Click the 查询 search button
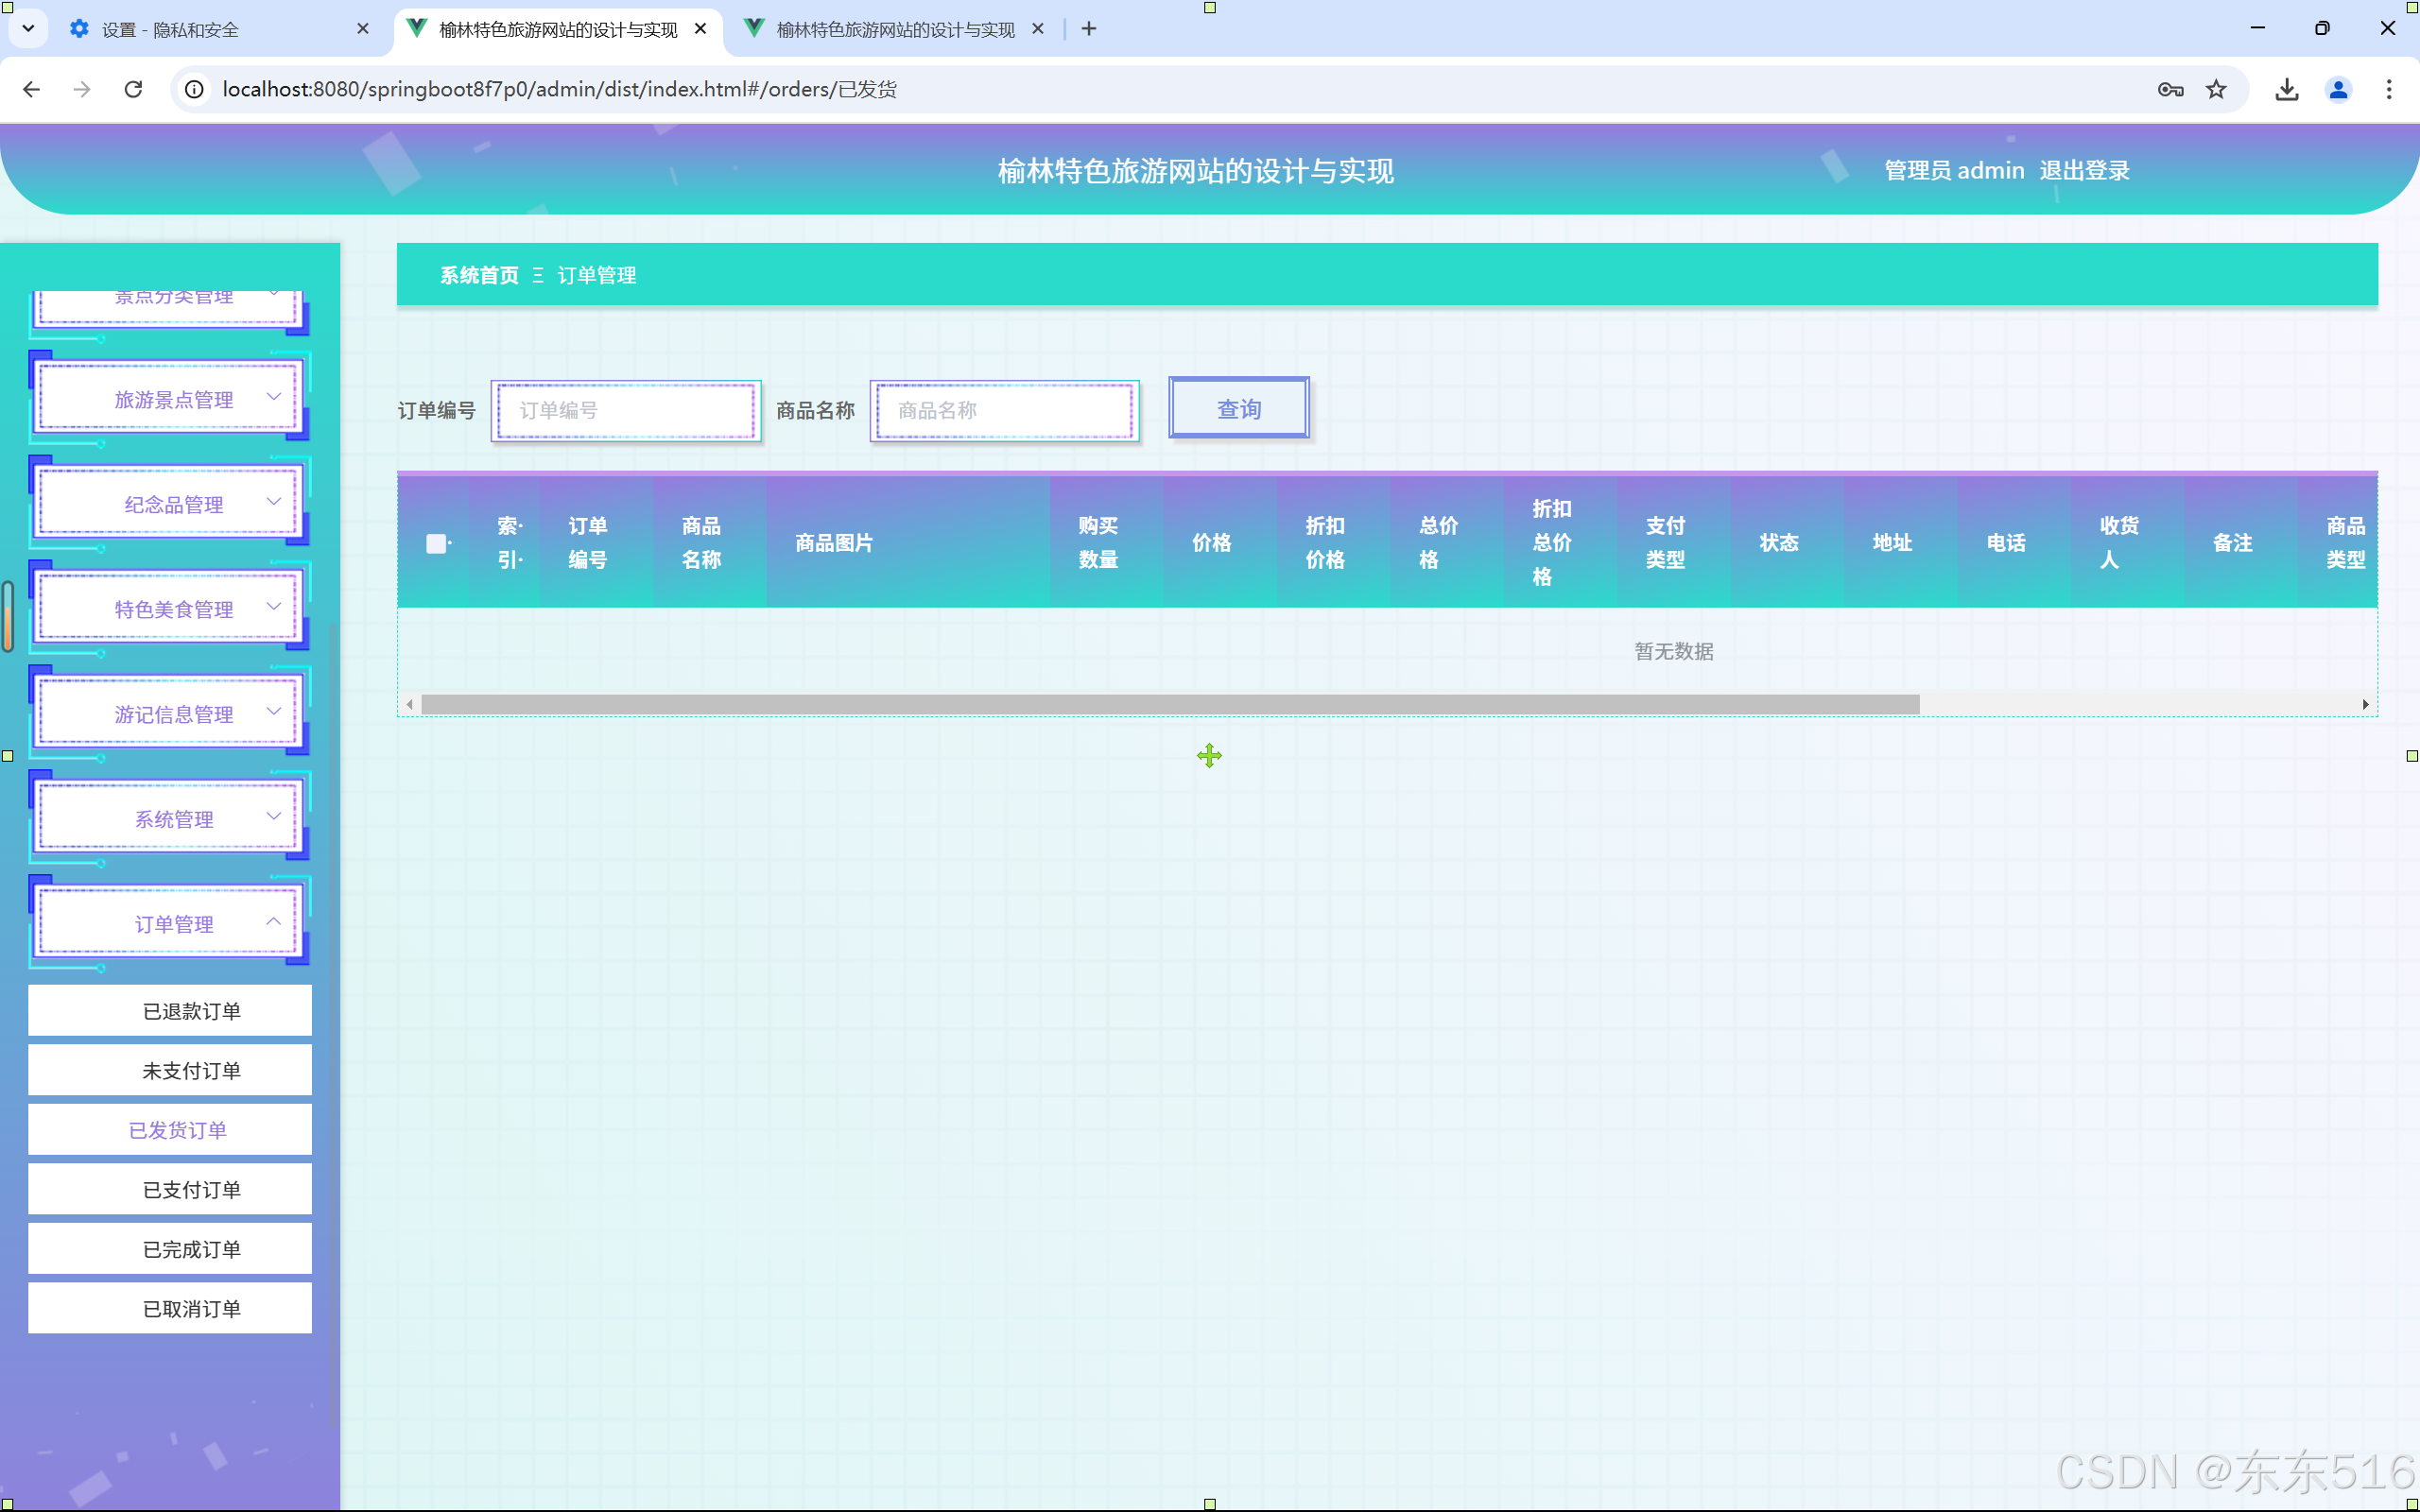Viewport: 2420px width, 1512px height. pos(1238,408)
